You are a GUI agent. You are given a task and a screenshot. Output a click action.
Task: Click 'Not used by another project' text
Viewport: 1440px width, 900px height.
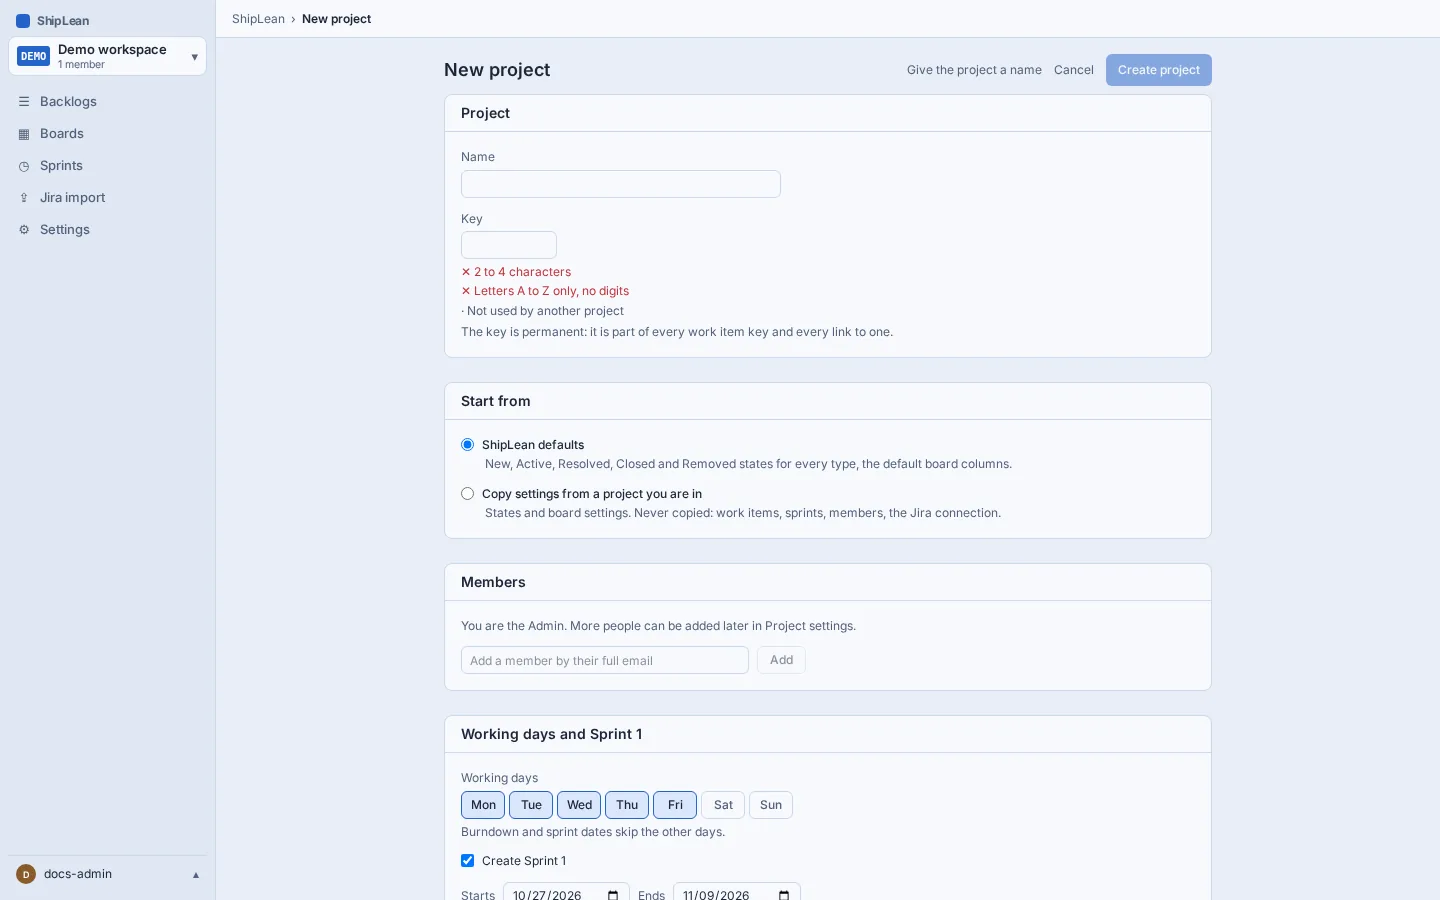(x=545, y=311)
